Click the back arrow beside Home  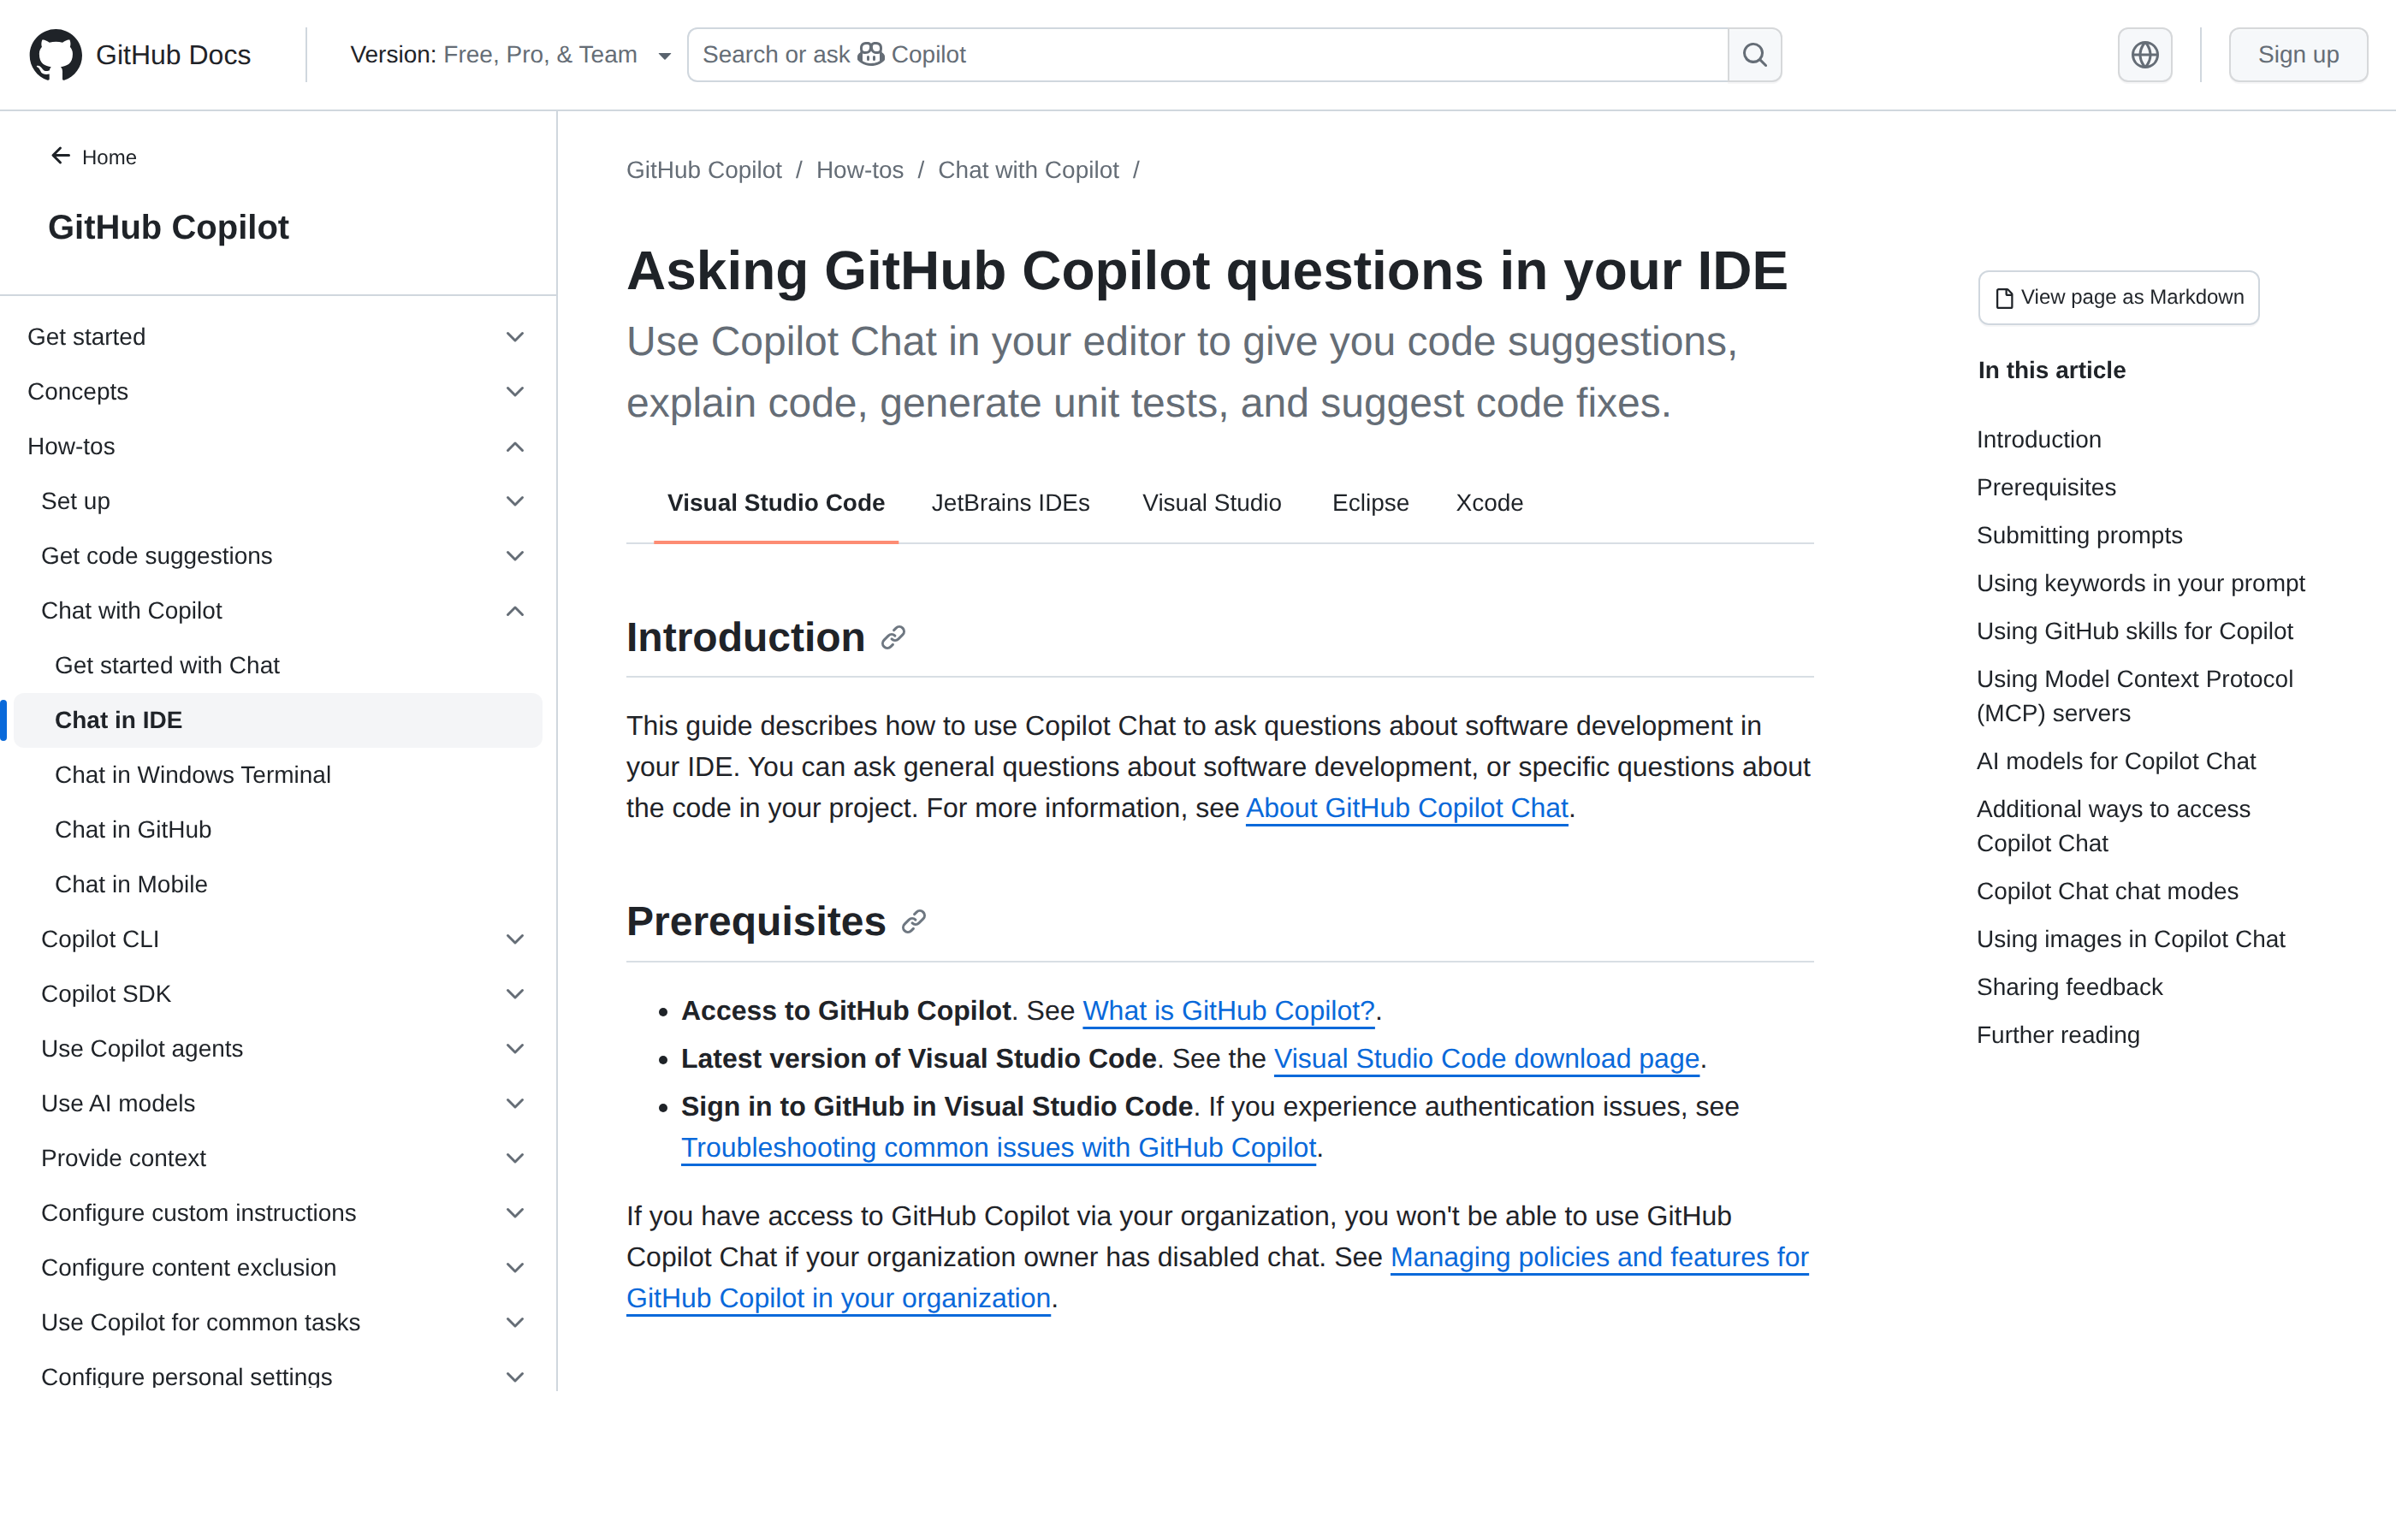point(61,156)
